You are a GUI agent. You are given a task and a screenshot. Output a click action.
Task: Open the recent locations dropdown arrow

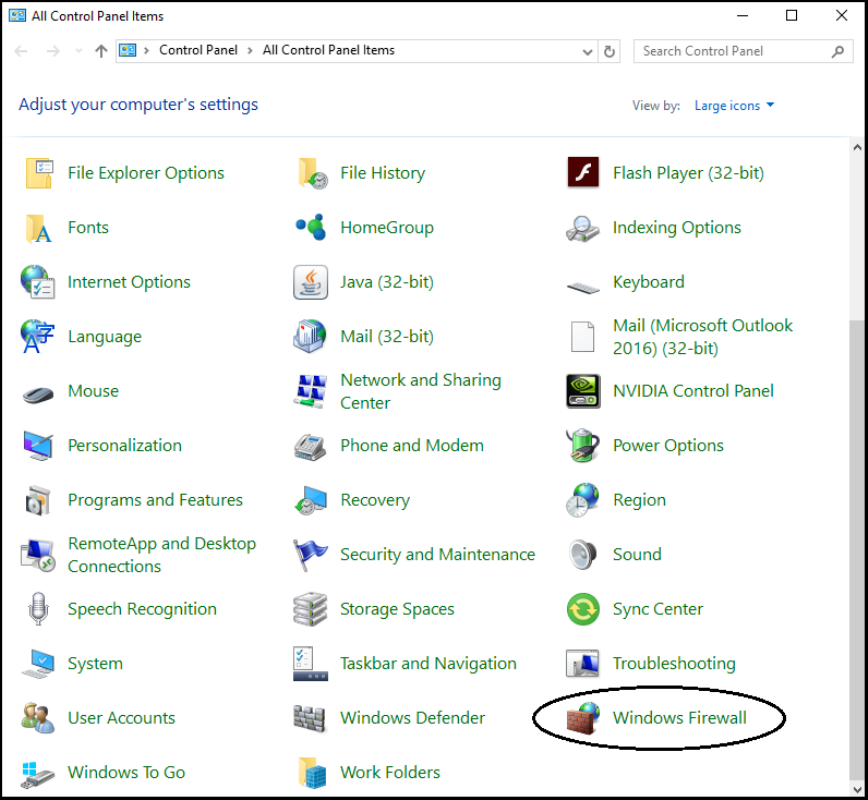tap(79, 51)
